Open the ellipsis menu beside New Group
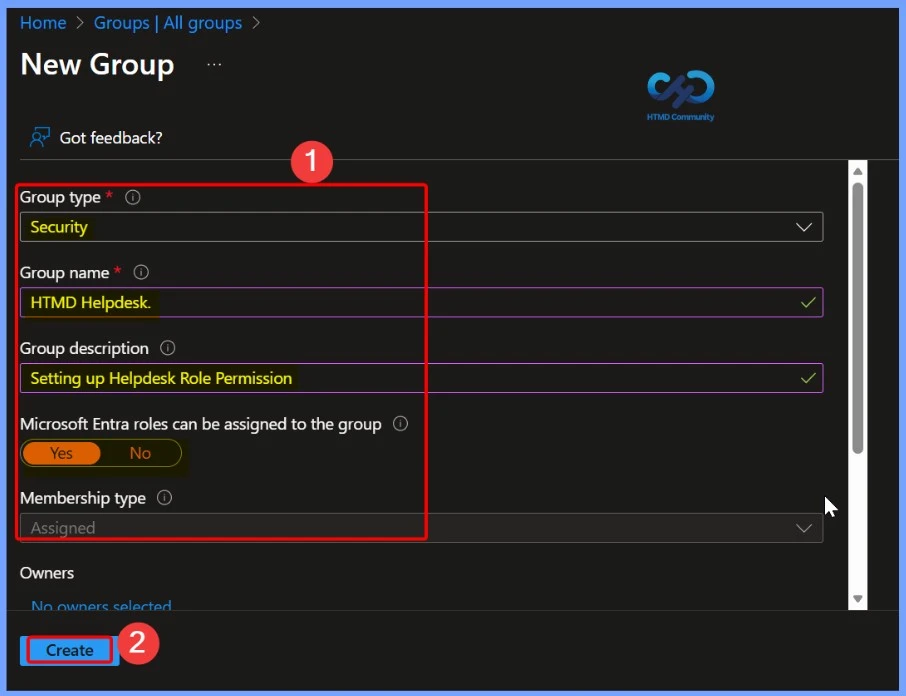Screen dimensions: 906x696 [x=213, y=66]
